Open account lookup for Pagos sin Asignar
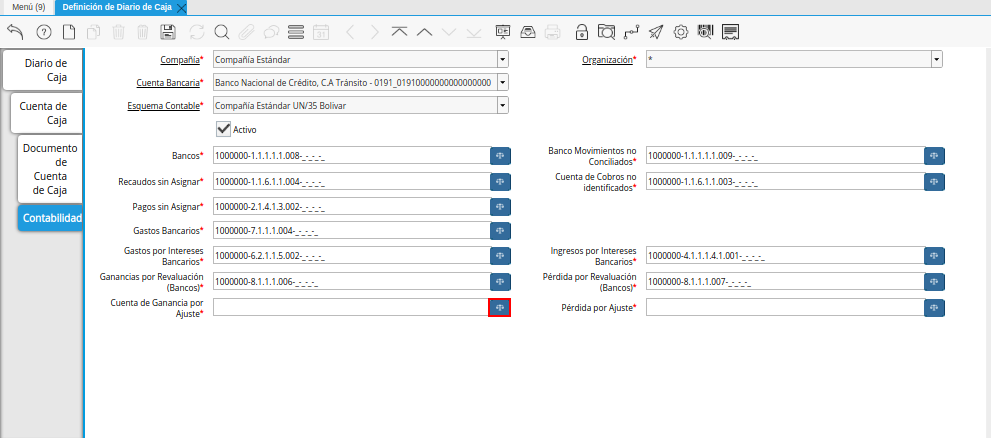Viewport: 991px width, 438px height. [500, 207]
